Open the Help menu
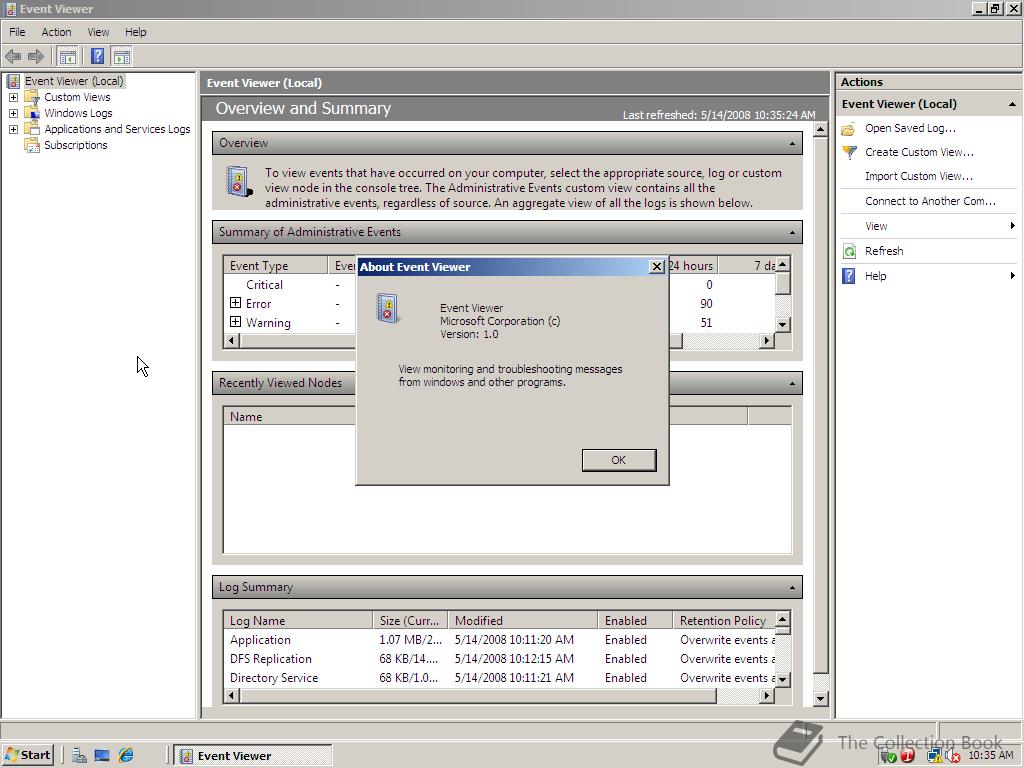1024x768 pixels. click(136, 32)
